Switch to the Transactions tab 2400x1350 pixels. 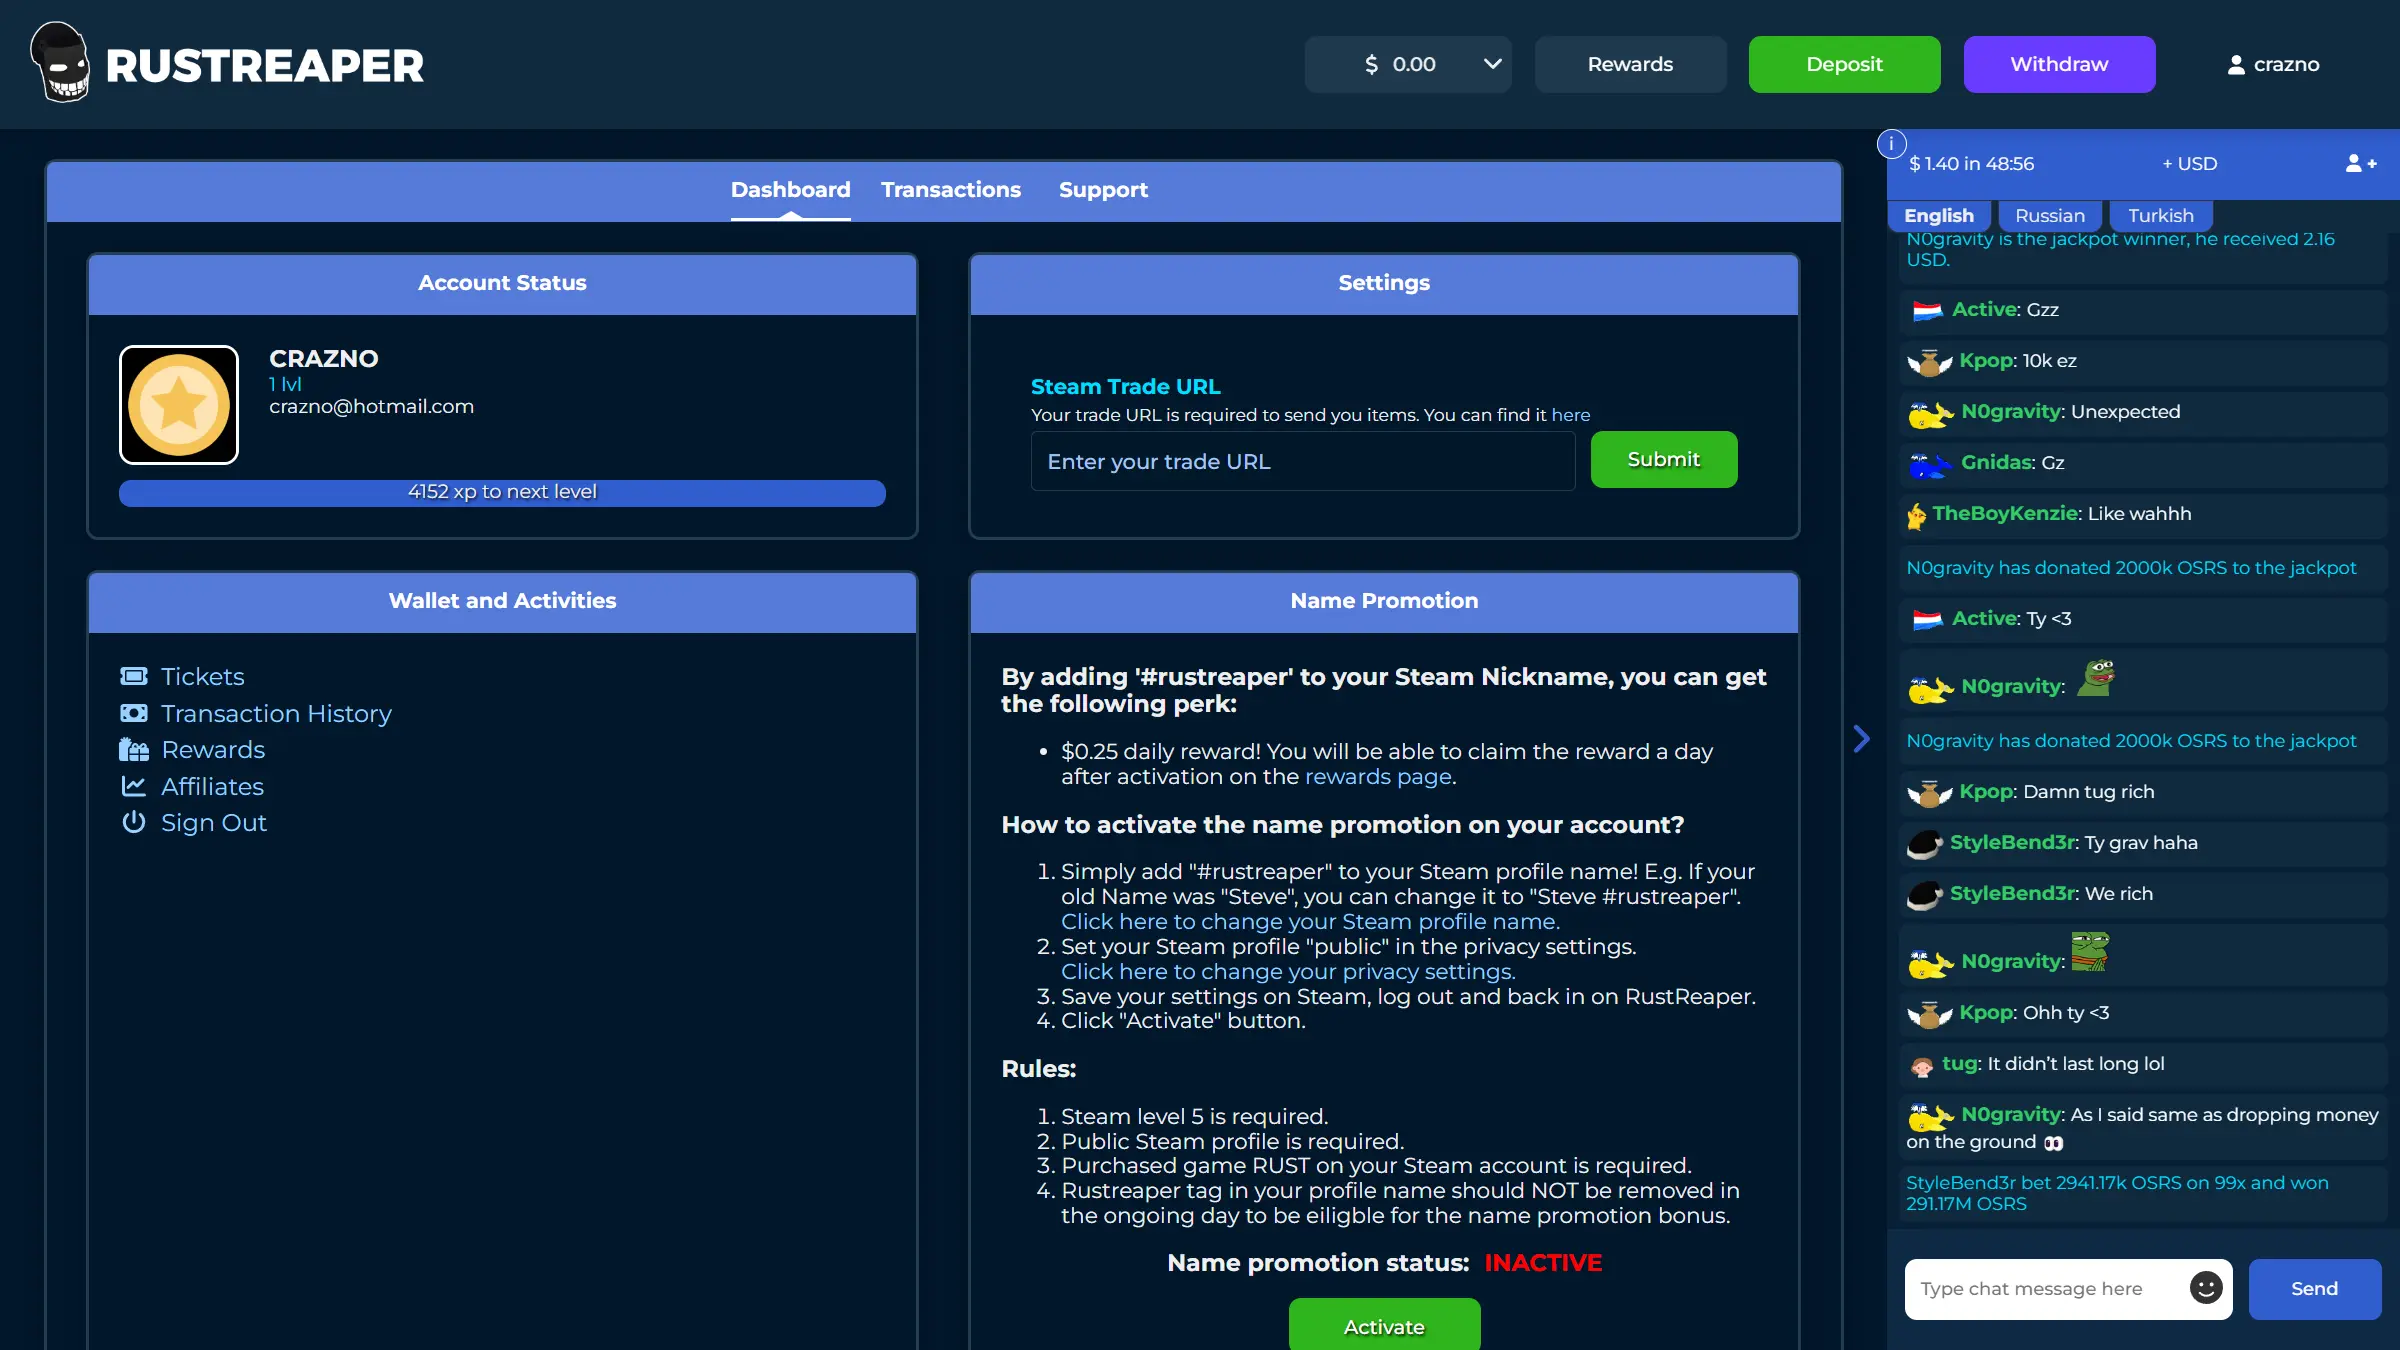pyautogui.click(x=950, y=190)
